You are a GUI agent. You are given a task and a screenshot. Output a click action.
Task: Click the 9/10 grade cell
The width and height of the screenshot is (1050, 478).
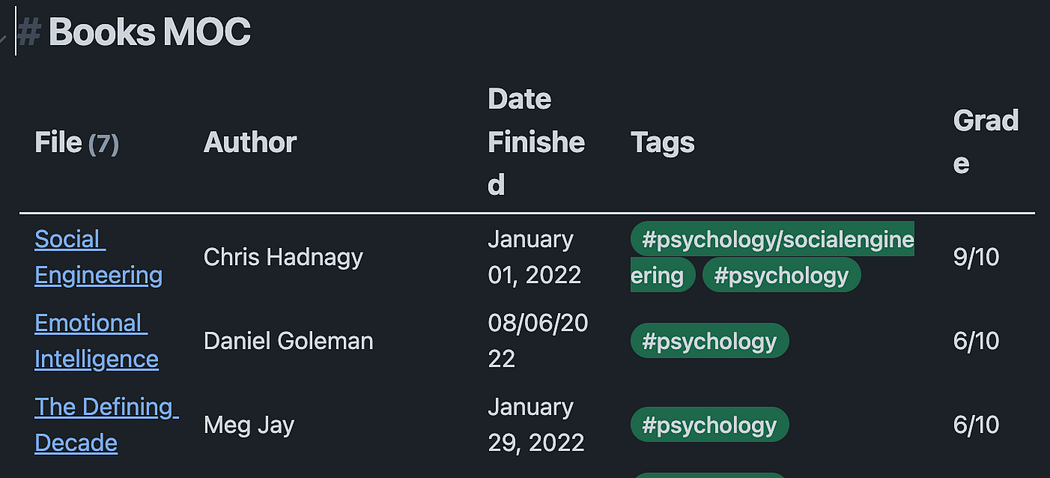[976, 257]
